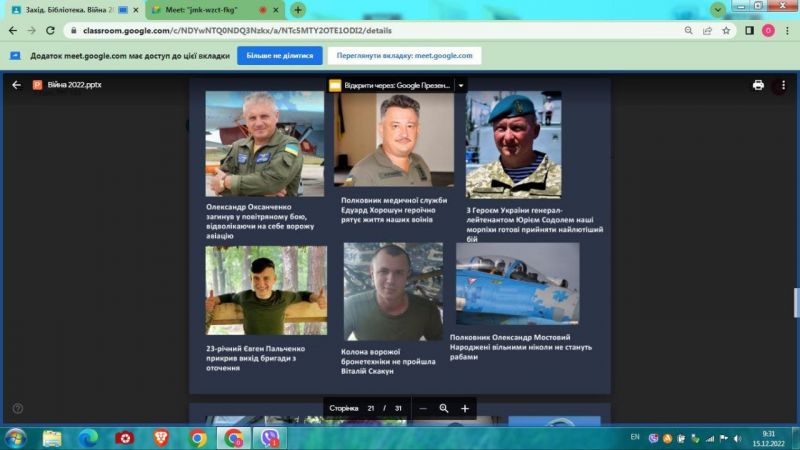Click the Війна 2022.pptx file title
Image resolution: width=800 pixels, height=450 pixels.
[74, 85]
